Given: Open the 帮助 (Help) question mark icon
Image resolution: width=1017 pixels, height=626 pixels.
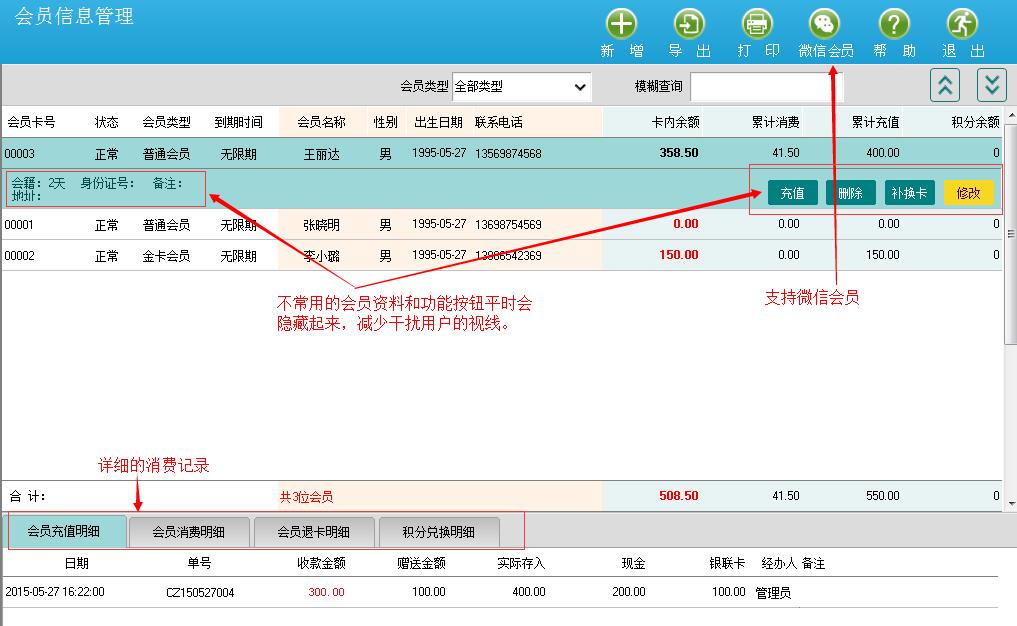Looking at the screenshot, I should pyautogui.click(x=894, y=25).
